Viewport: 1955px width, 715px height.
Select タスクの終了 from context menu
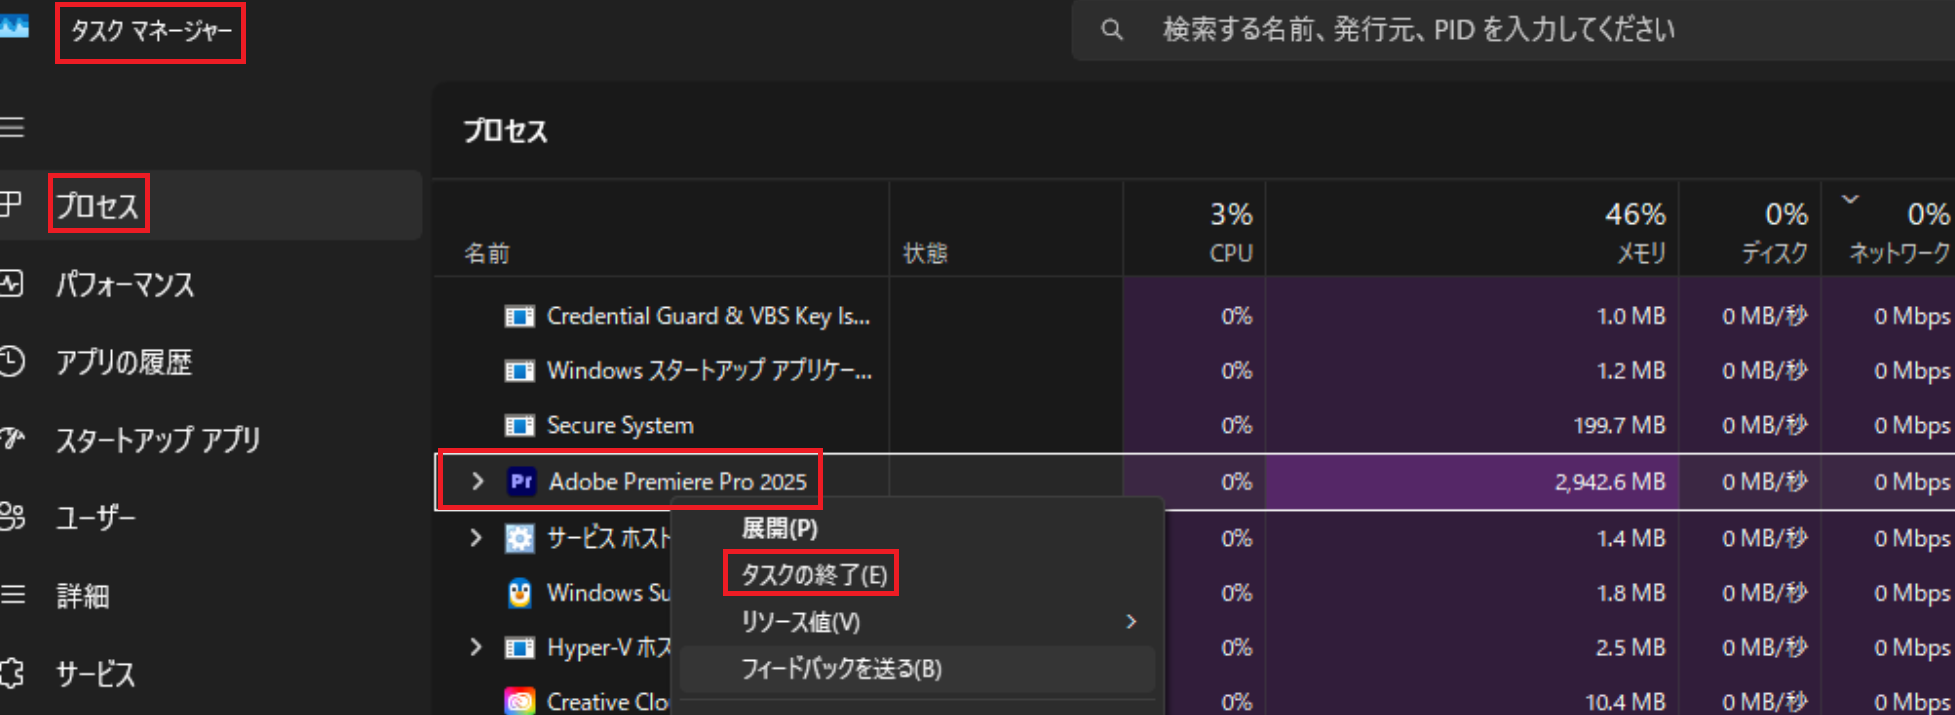click(812, 575)
